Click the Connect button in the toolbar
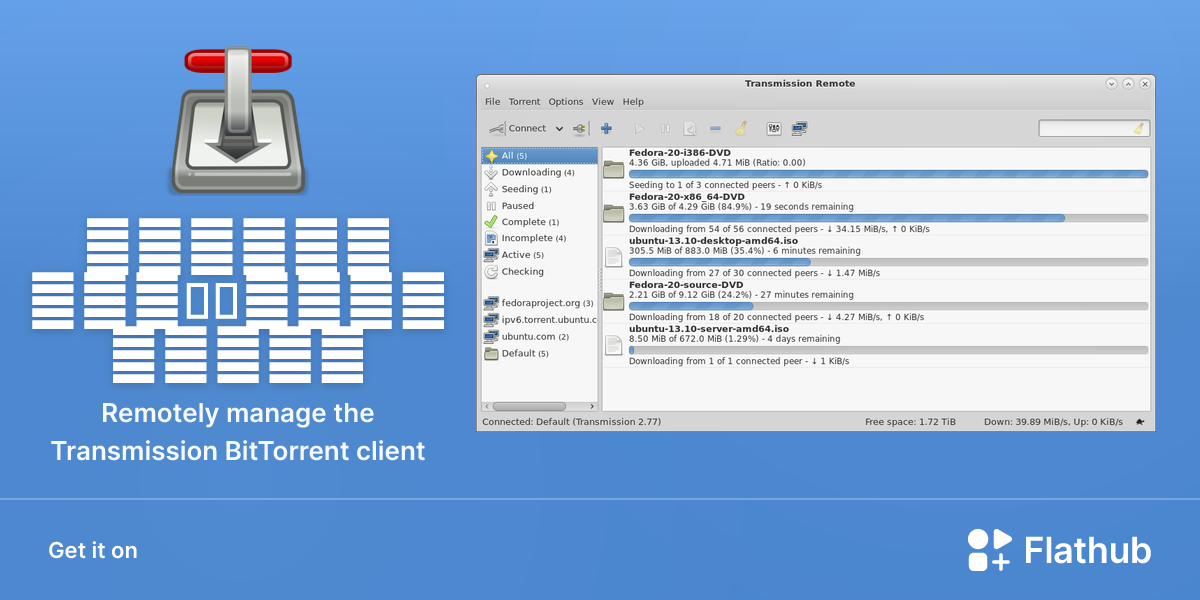 (x=517, y=128)
